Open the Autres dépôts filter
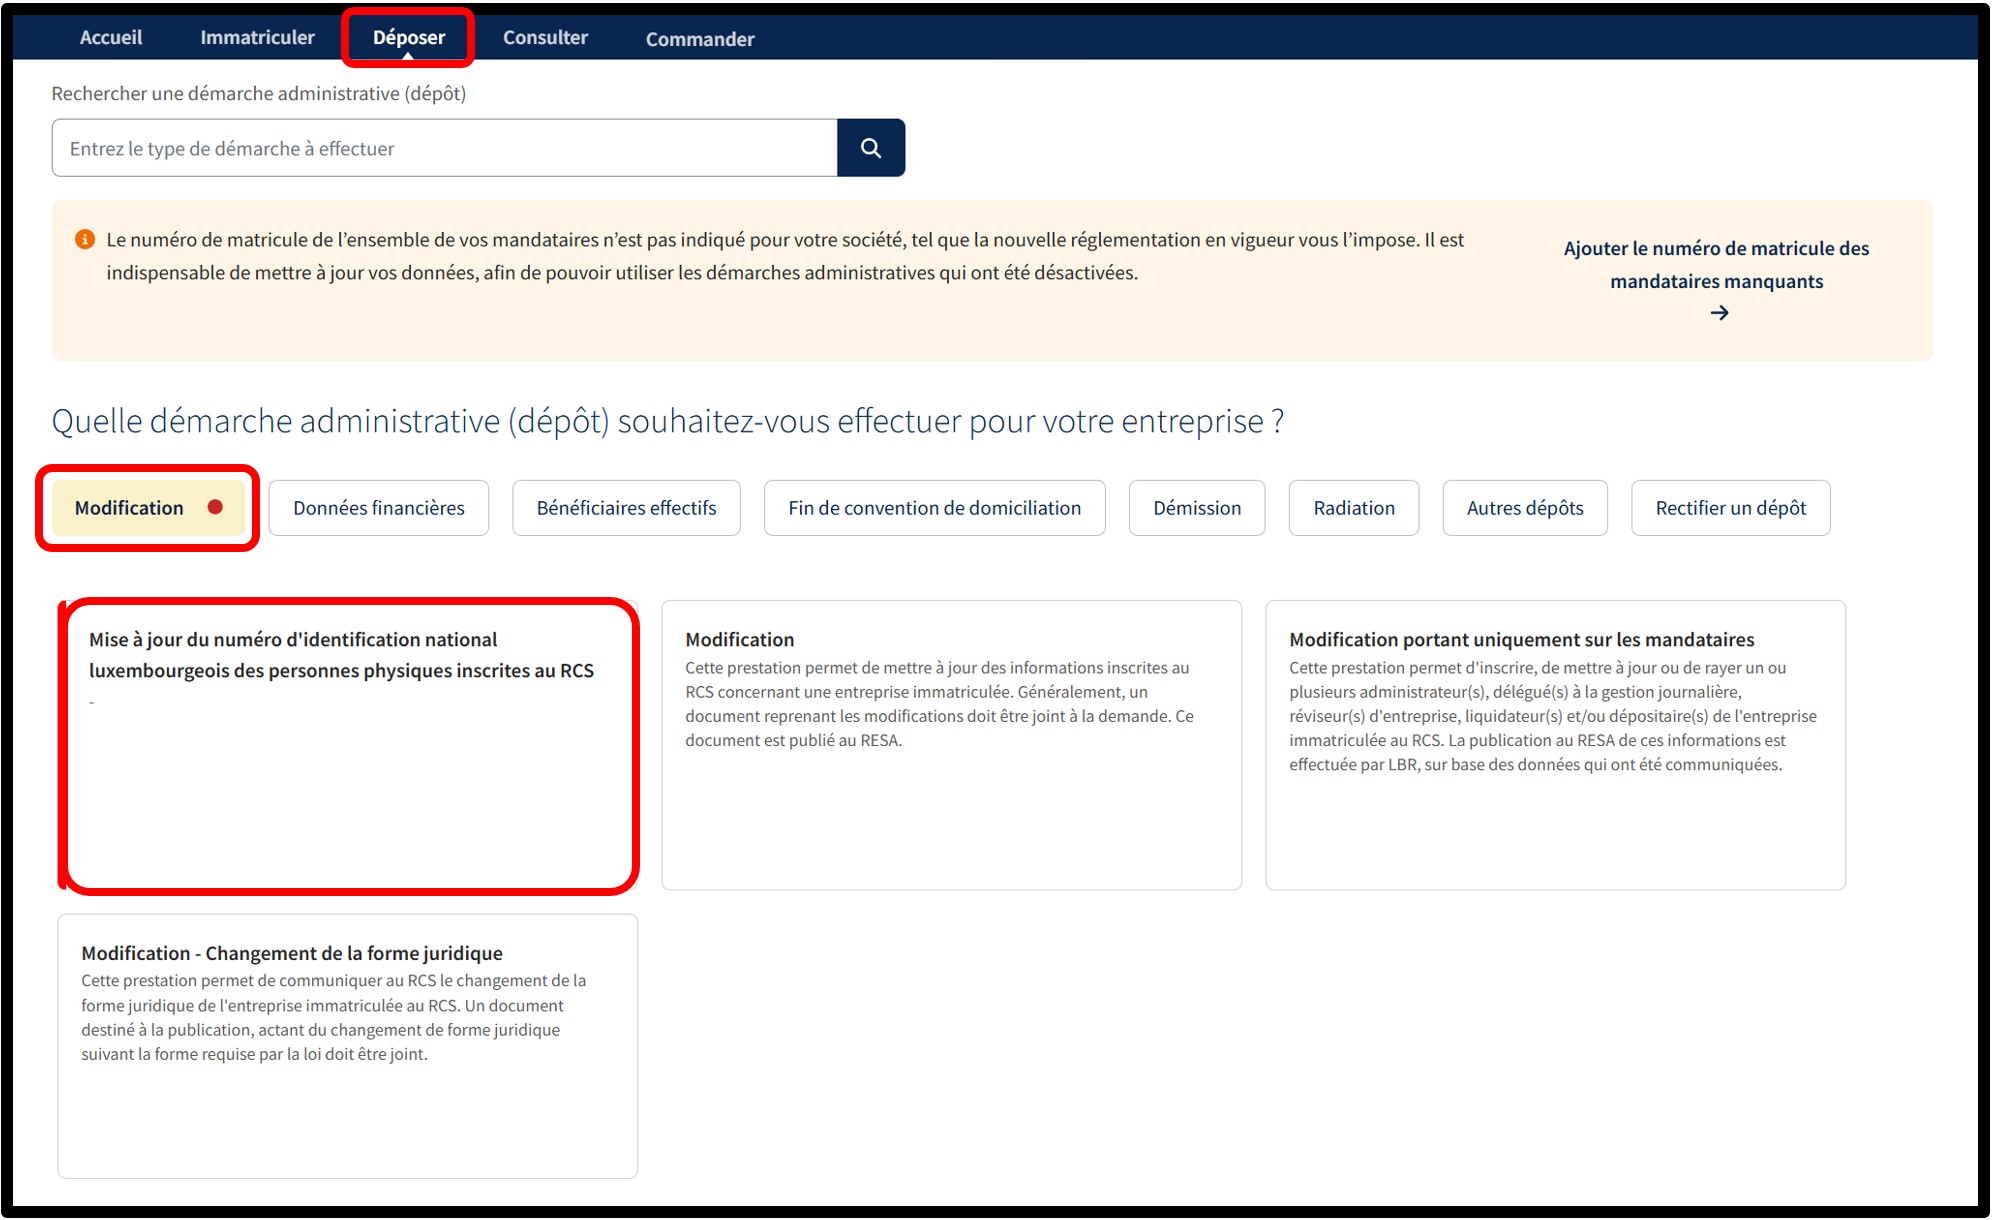Viewport: 1992px width, 1220px height. tap(1524, 508)
